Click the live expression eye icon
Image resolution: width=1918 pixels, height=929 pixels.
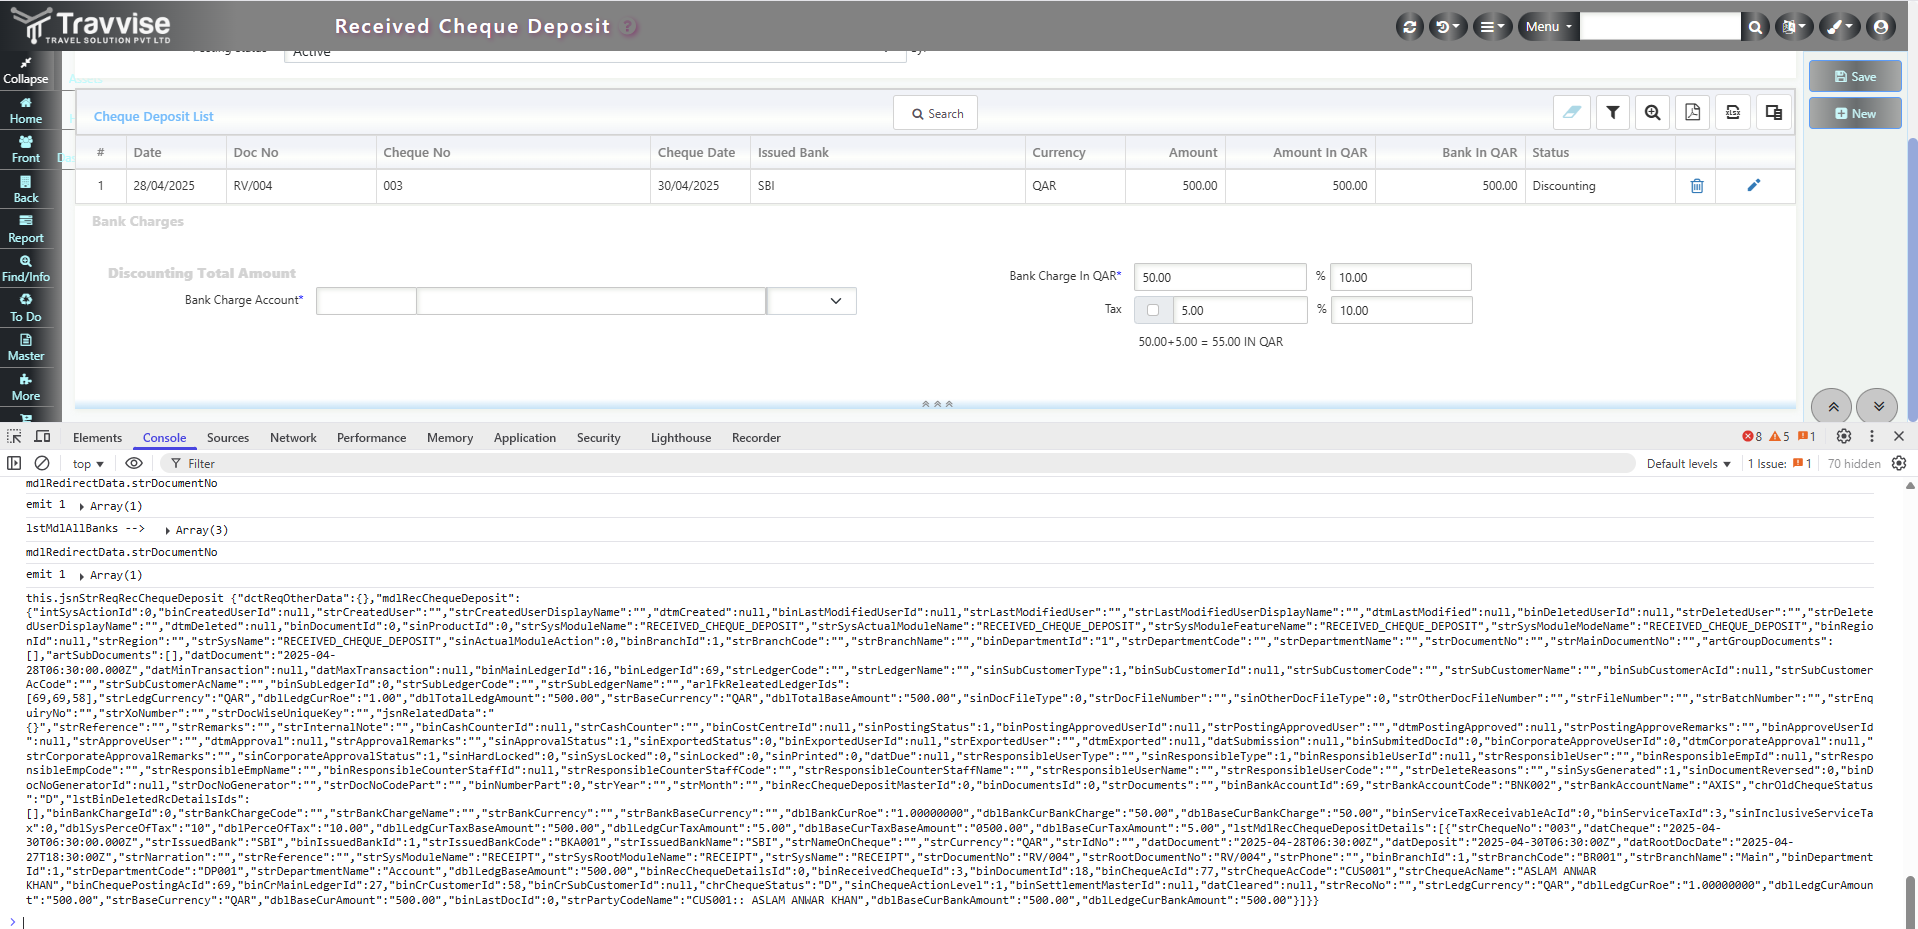tap(134, 463)
